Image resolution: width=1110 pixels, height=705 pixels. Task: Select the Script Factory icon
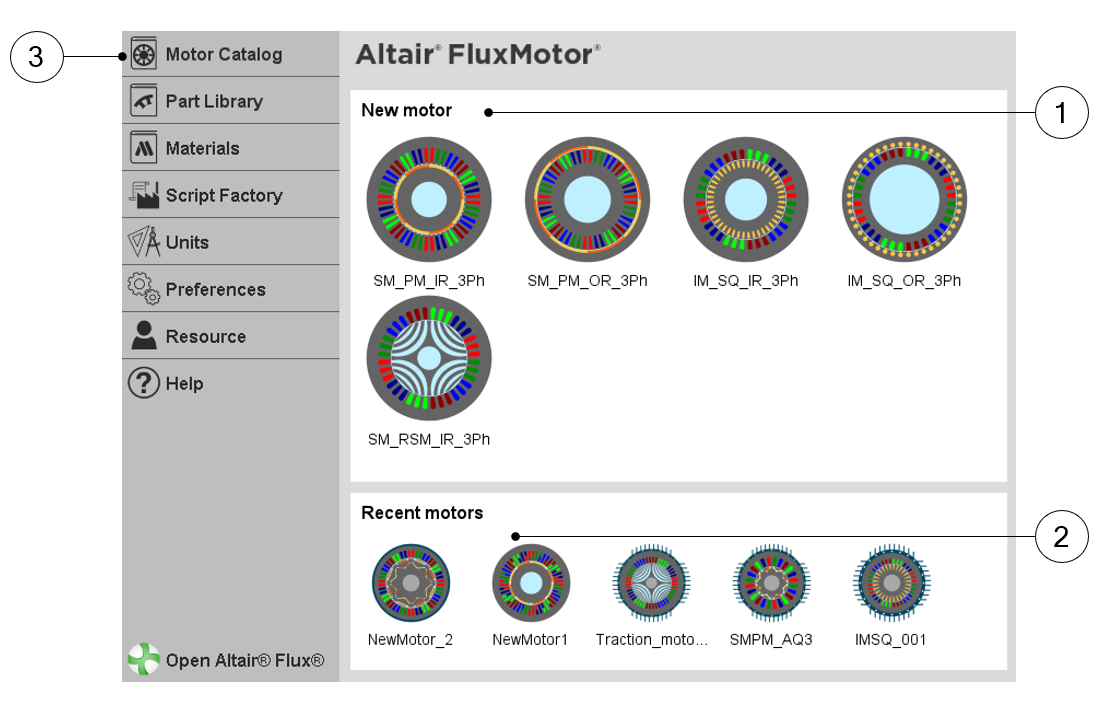point(144,195)
